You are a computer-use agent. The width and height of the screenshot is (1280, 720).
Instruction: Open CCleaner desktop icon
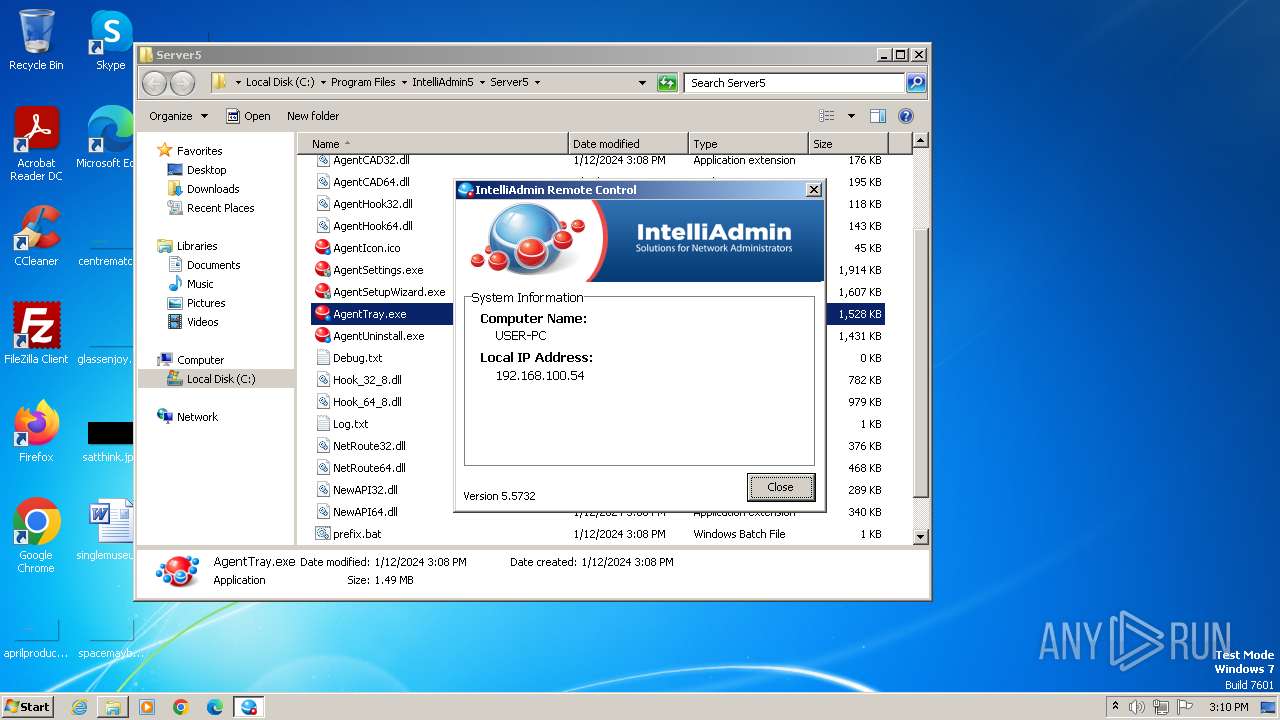(36, 236)
